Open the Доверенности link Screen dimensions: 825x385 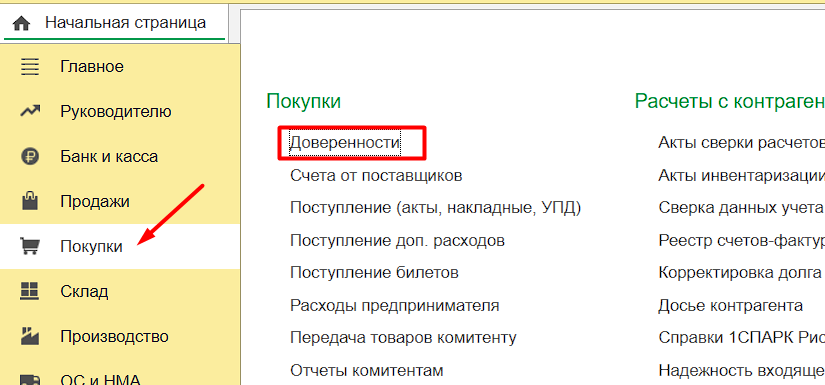pos(345,143)
